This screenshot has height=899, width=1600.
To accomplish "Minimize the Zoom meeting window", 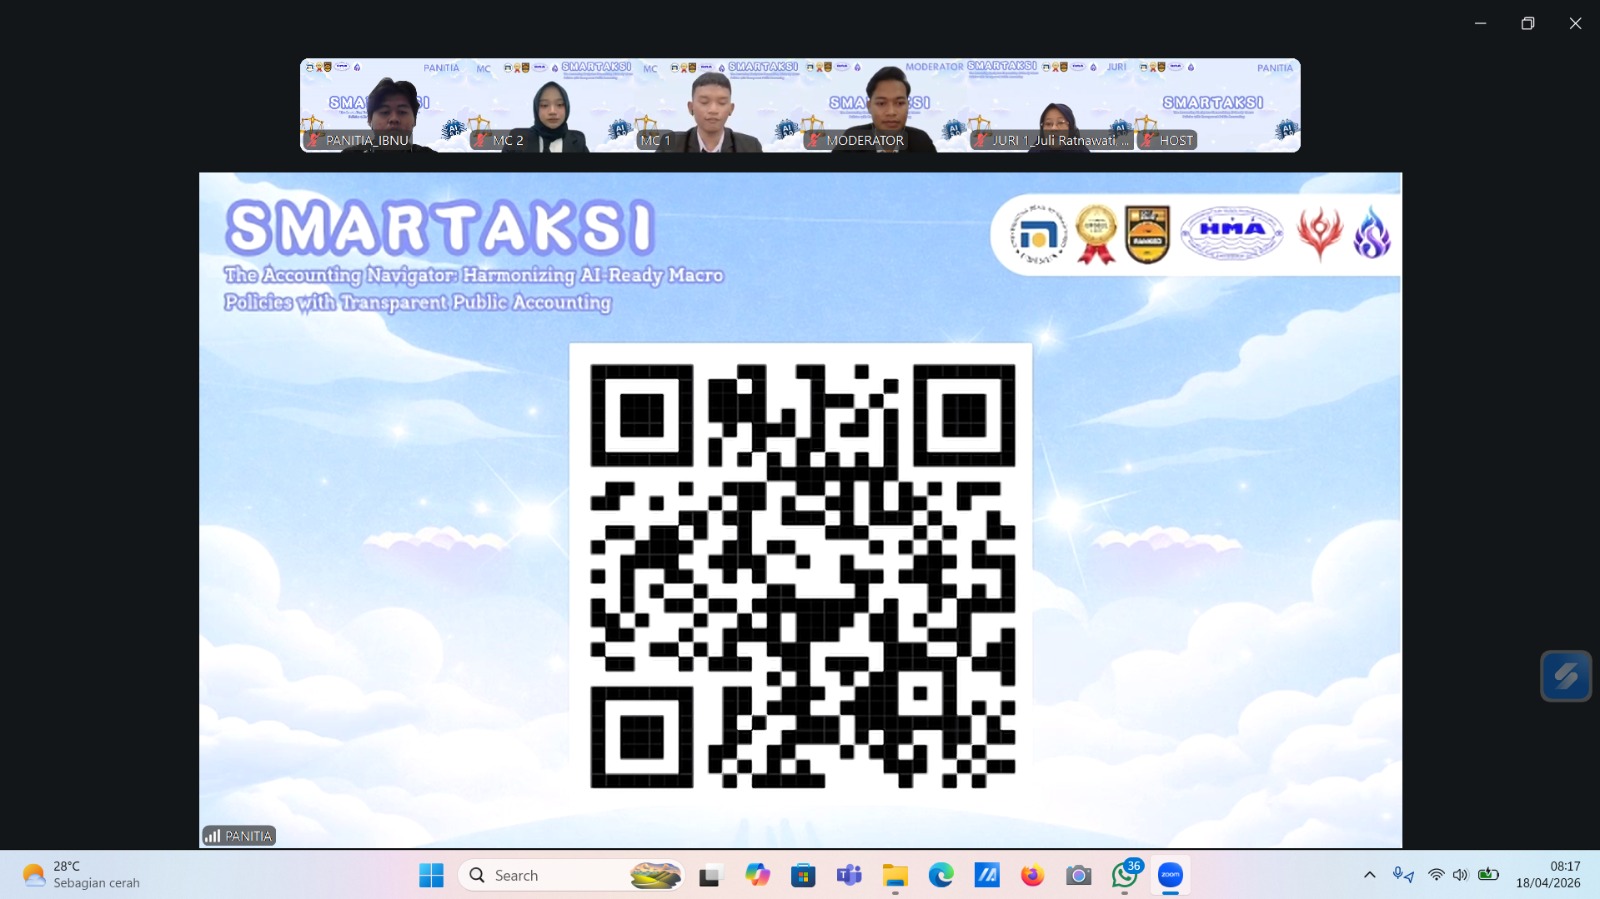I will (x=1480, y=23).
